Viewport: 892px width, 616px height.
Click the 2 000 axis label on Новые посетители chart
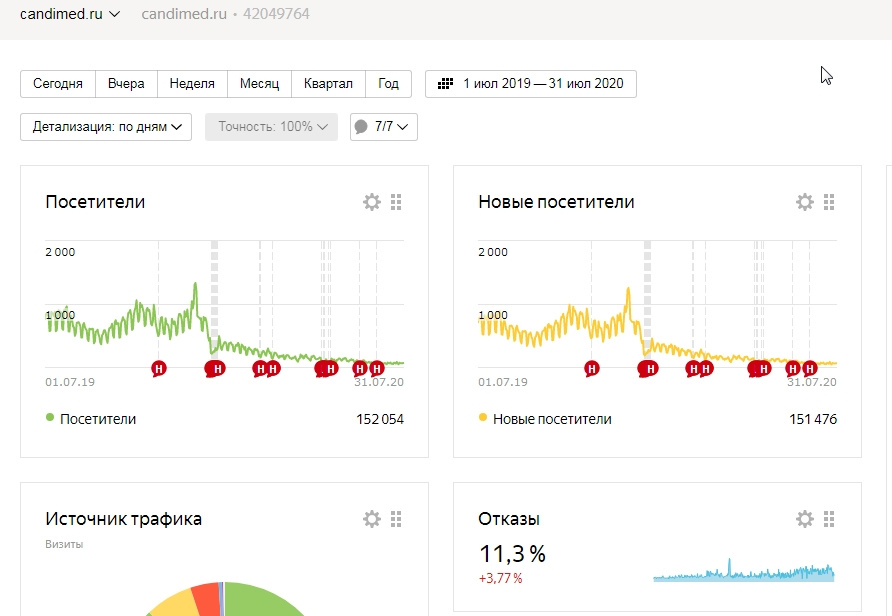tap(493, 252)
